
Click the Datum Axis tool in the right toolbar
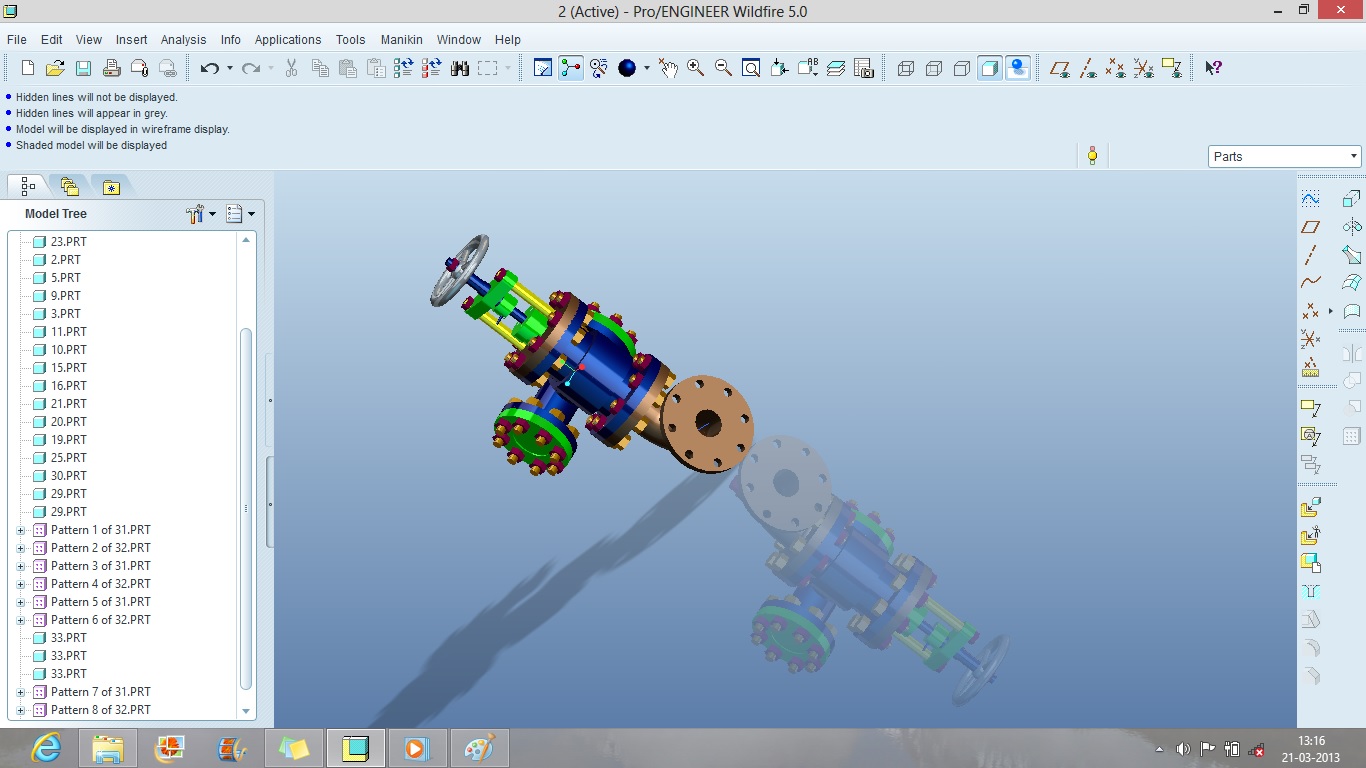[x=1311, y=255]
